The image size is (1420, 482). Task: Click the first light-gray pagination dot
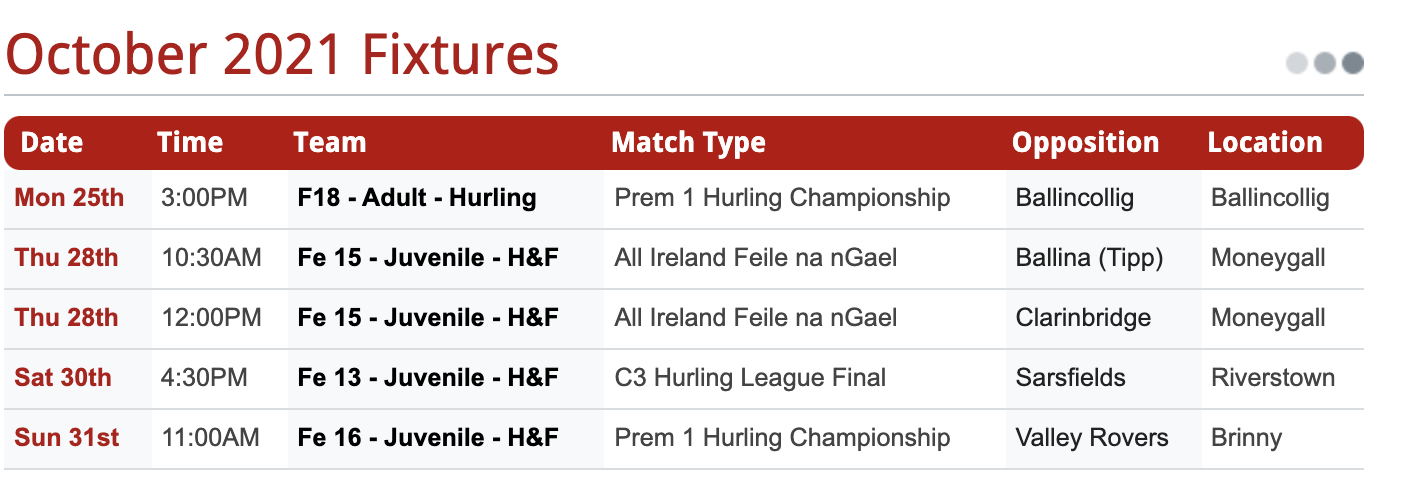[1297, 63]
